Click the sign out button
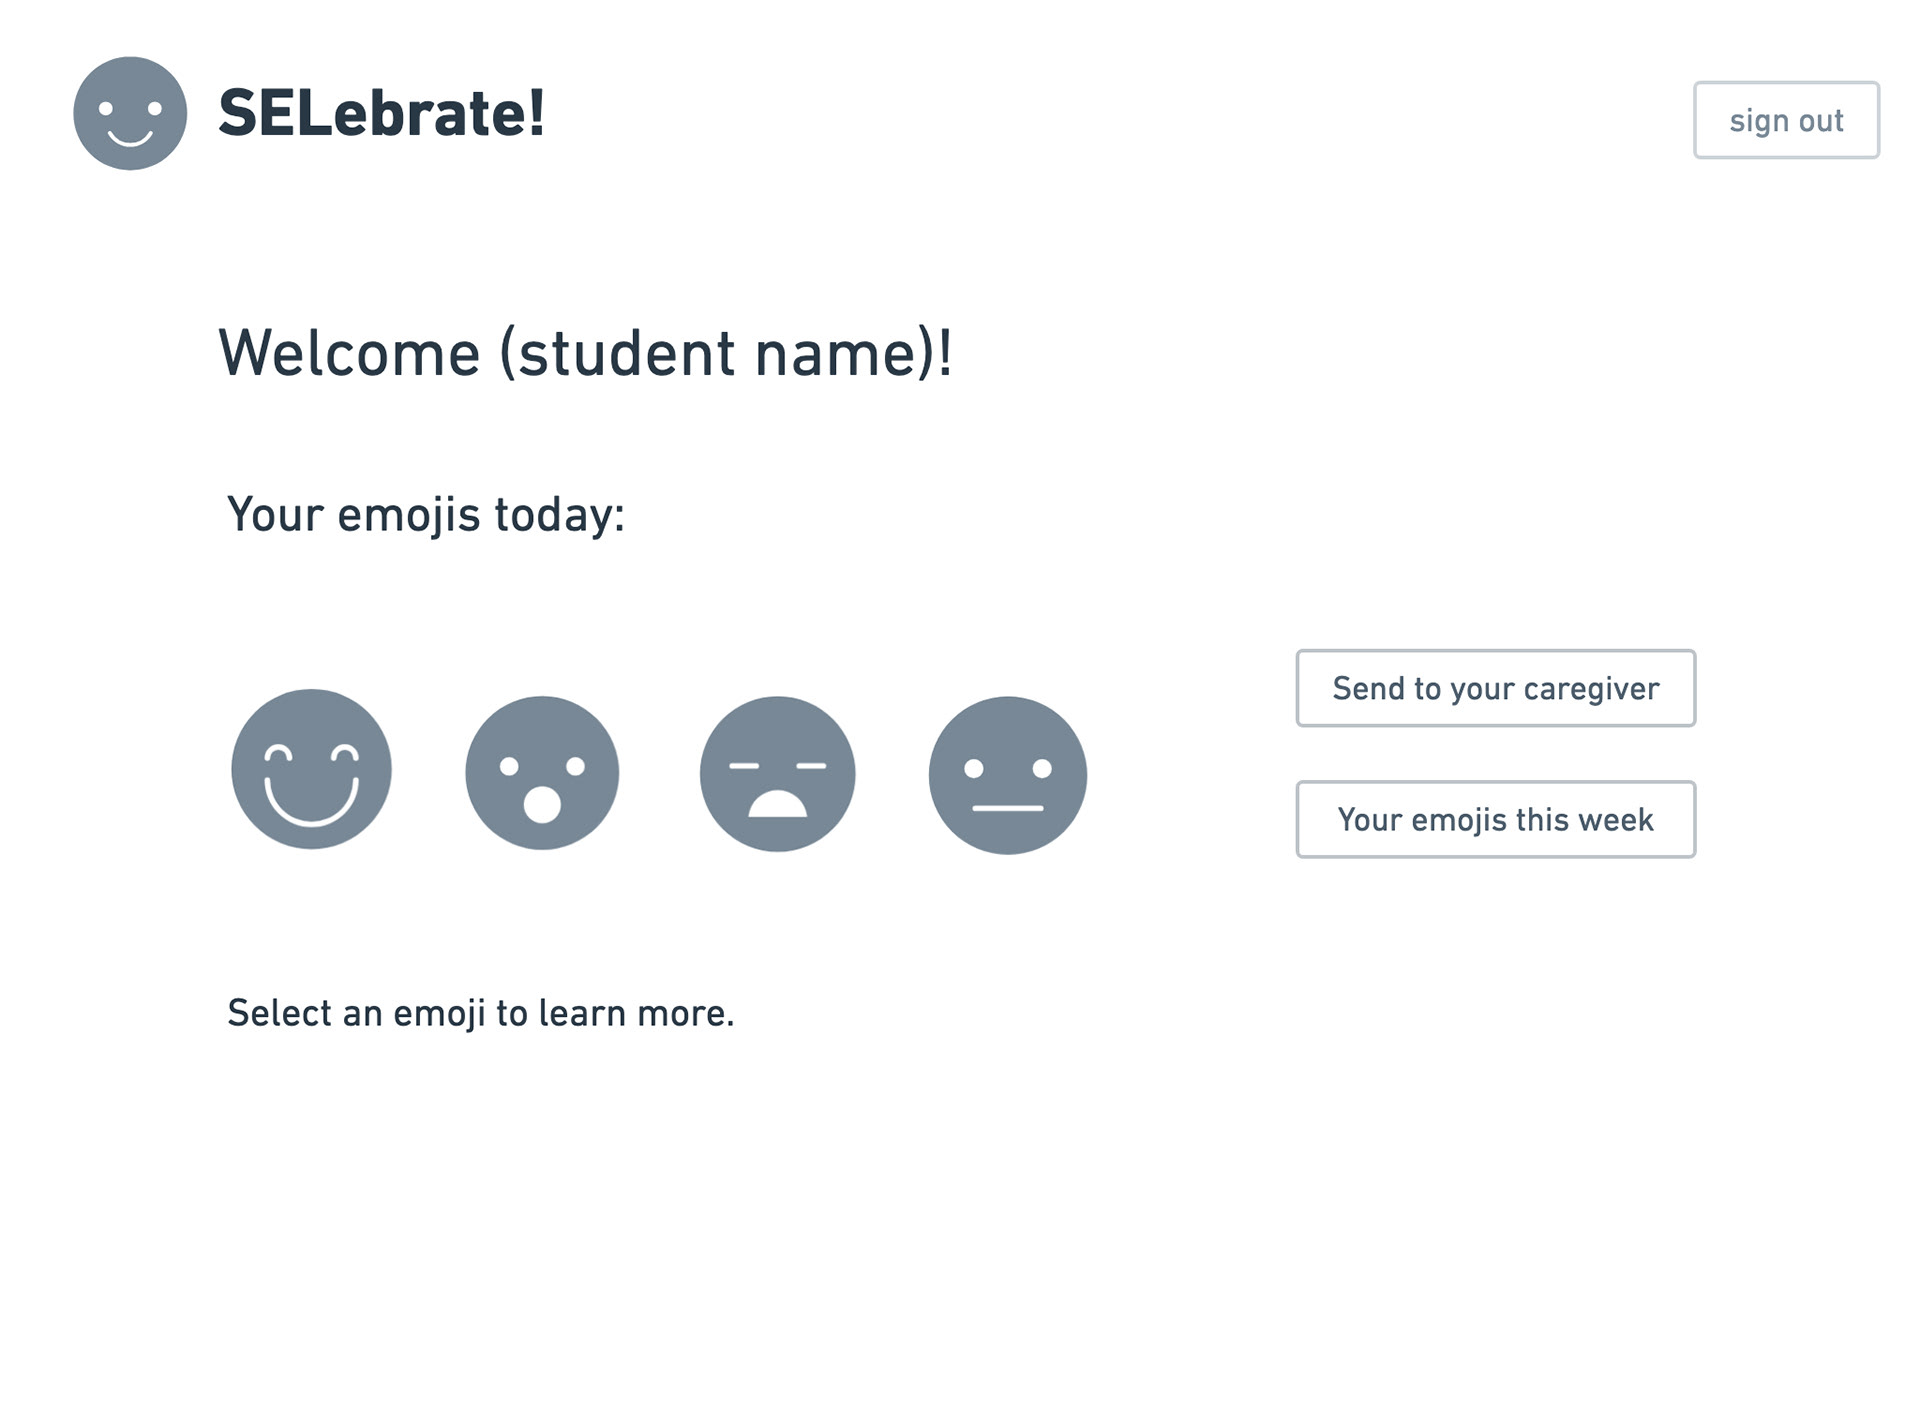The width and height of the screenshot is (1920, 1410). tap(1786, 120)
